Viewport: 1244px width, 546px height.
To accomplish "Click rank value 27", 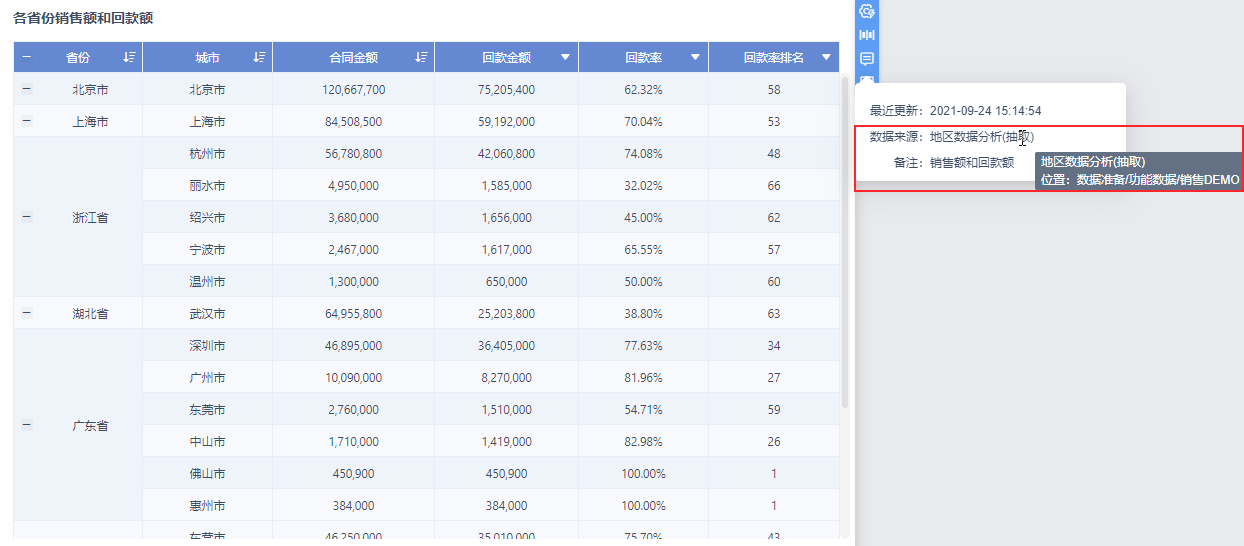I will point(774,377).
